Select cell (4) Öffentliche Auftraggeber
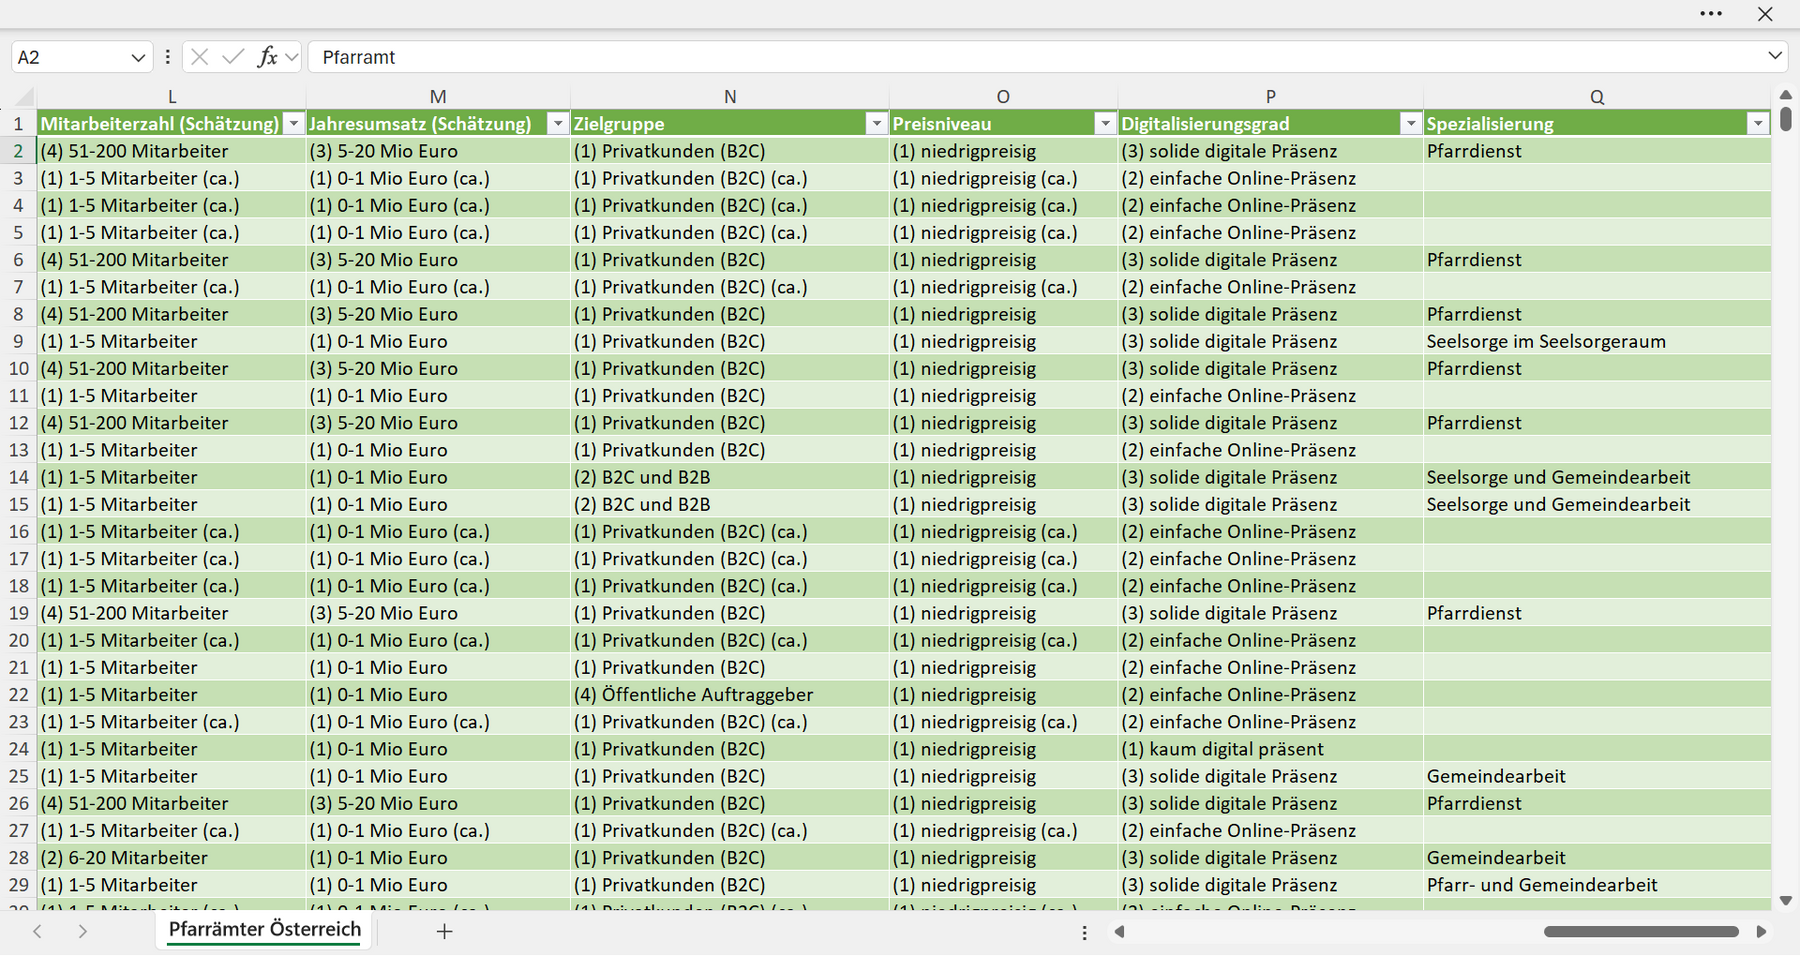1800x956 pixels. click(x=730, y=695)
